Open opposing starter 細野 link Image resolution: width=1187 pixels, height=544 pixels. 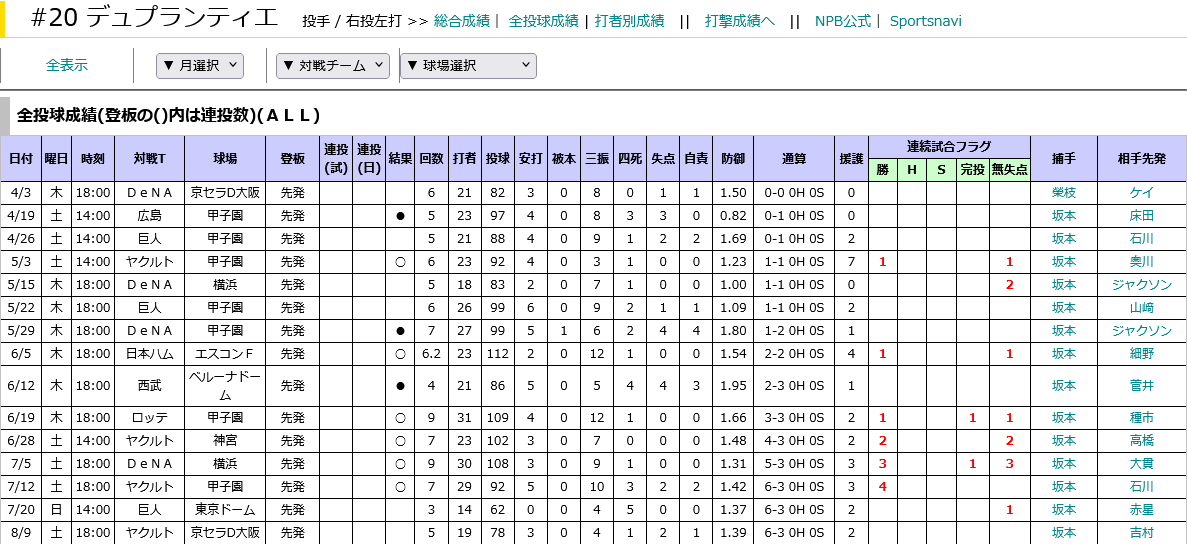[1141, 354]
